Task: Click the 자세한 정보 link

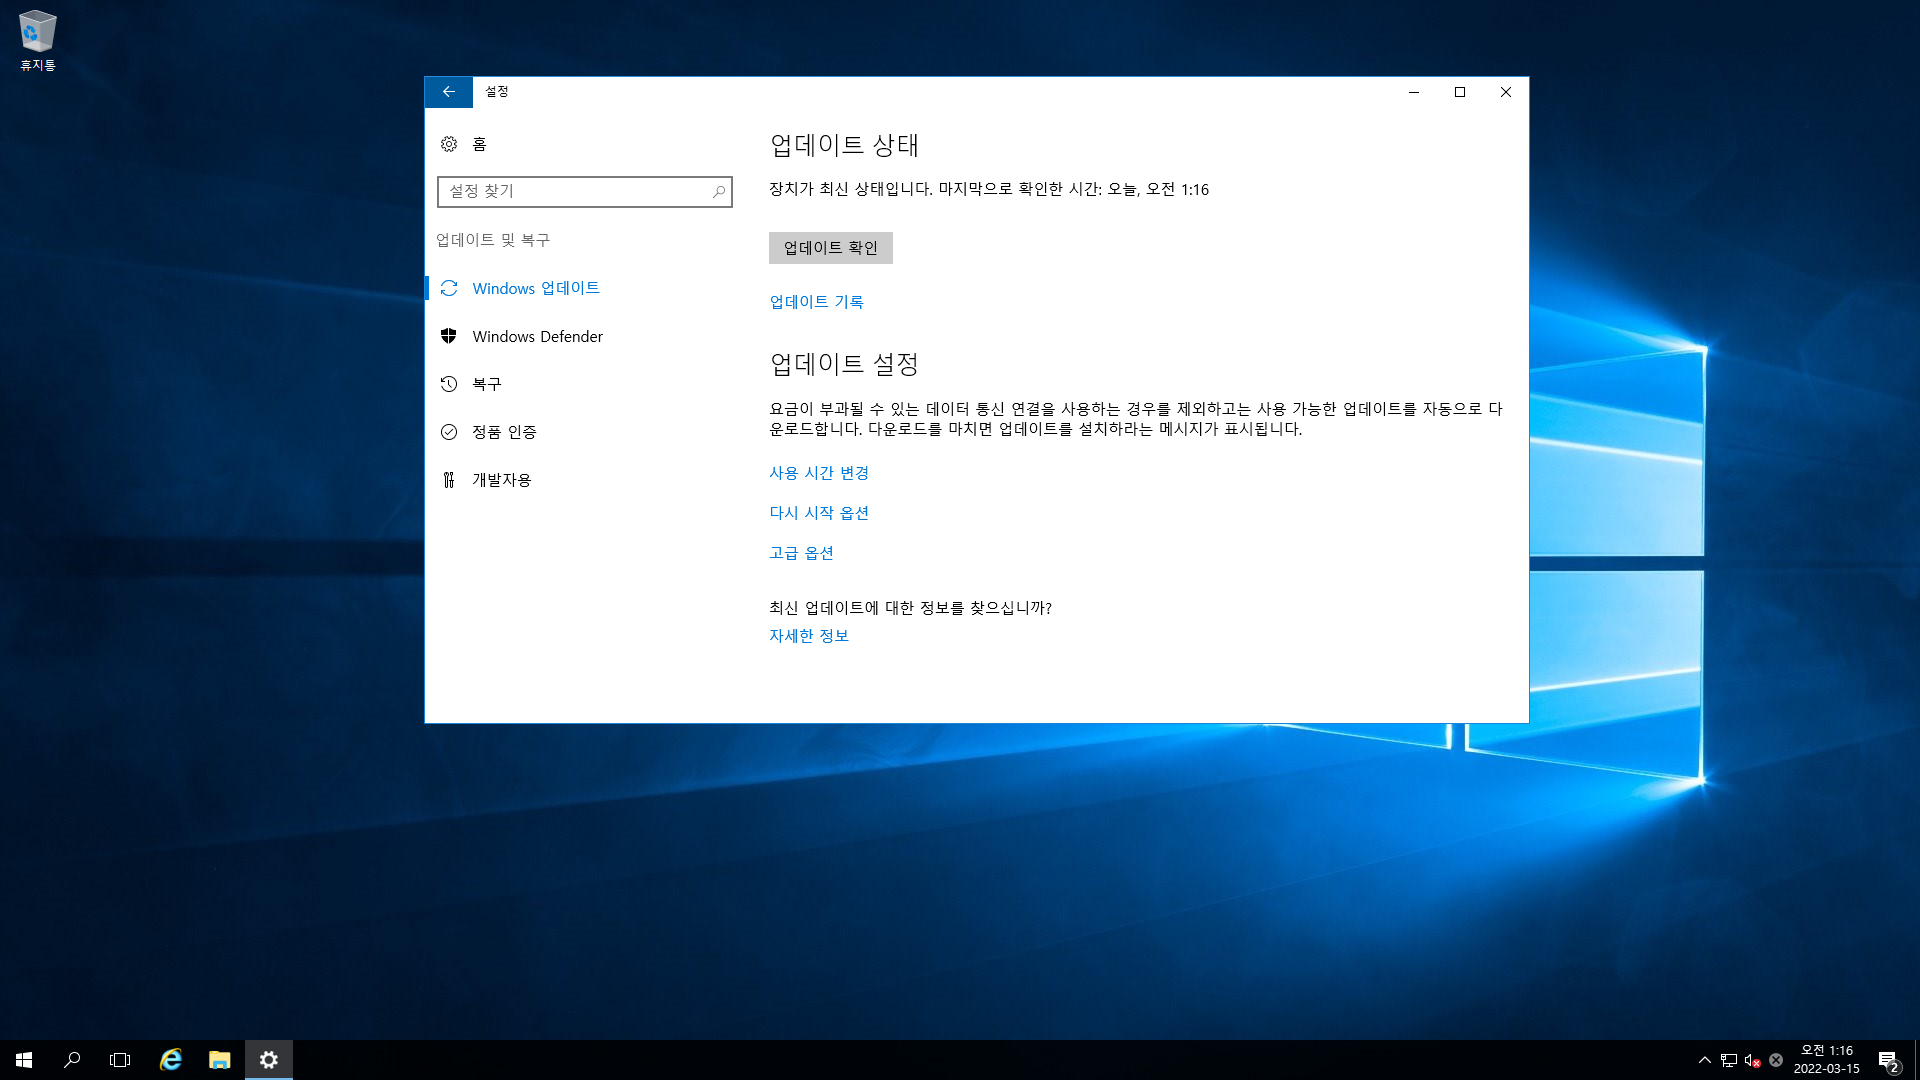Action: [x=808, y=636]
